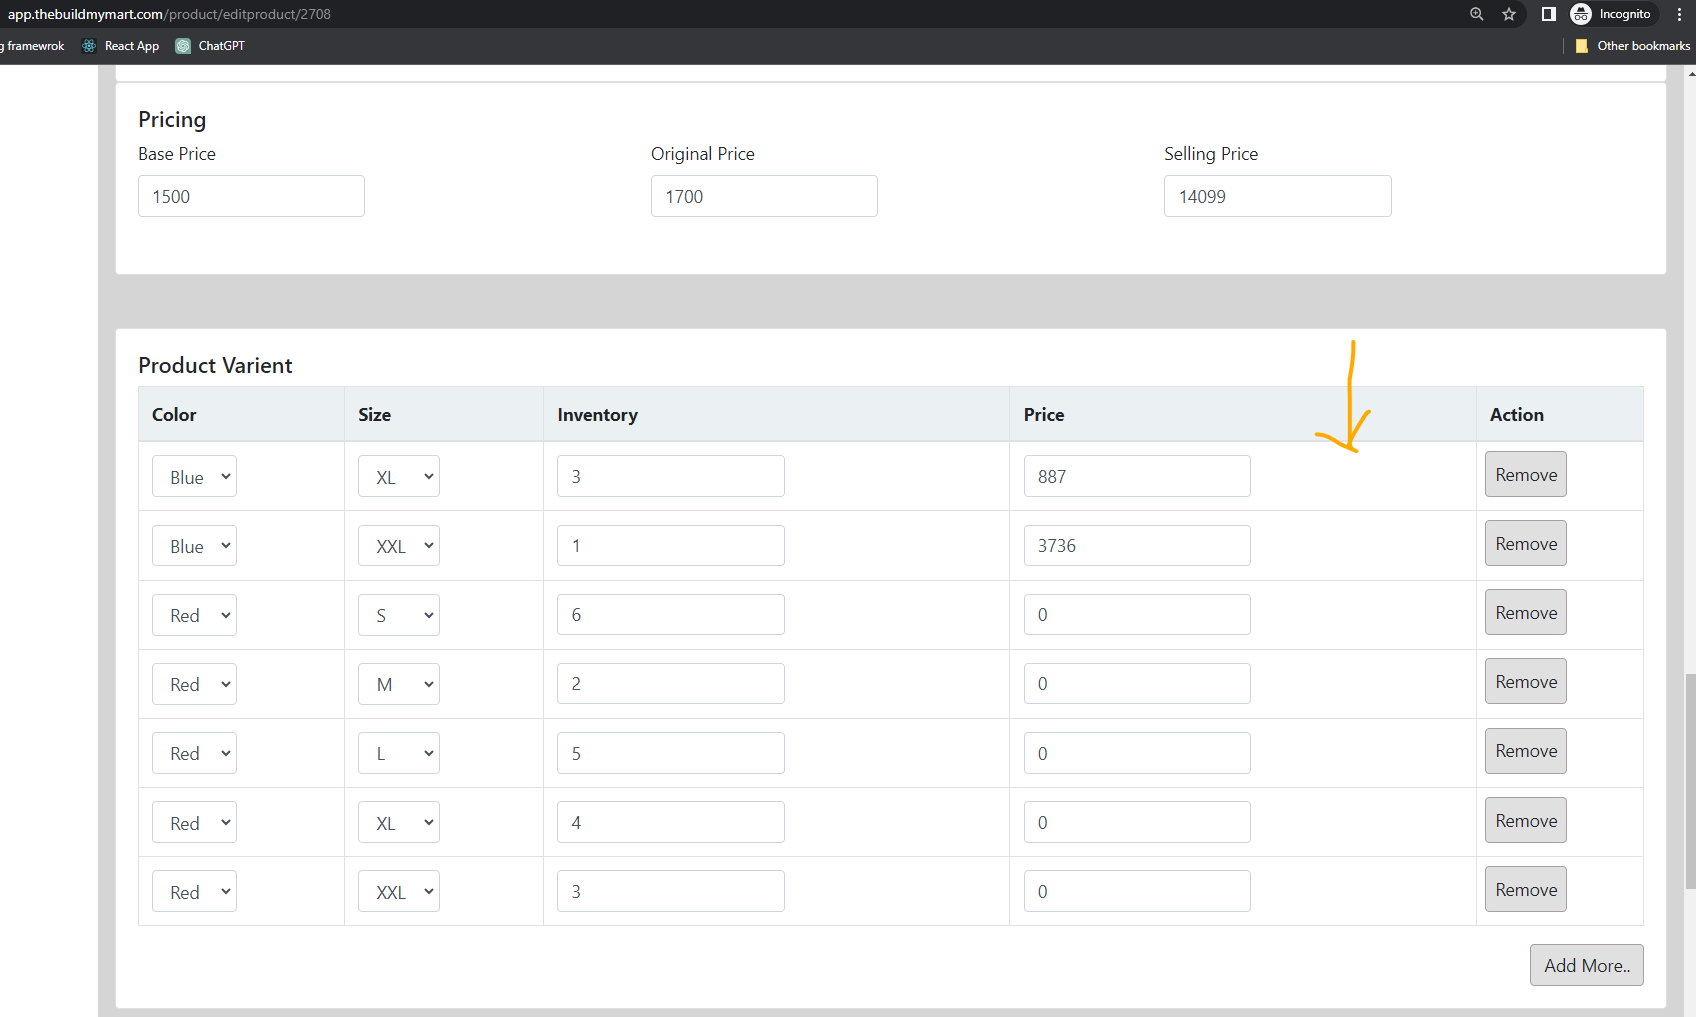Focus the Selling Price field
The image size is (1696, 1017).
coord(1277,196)
